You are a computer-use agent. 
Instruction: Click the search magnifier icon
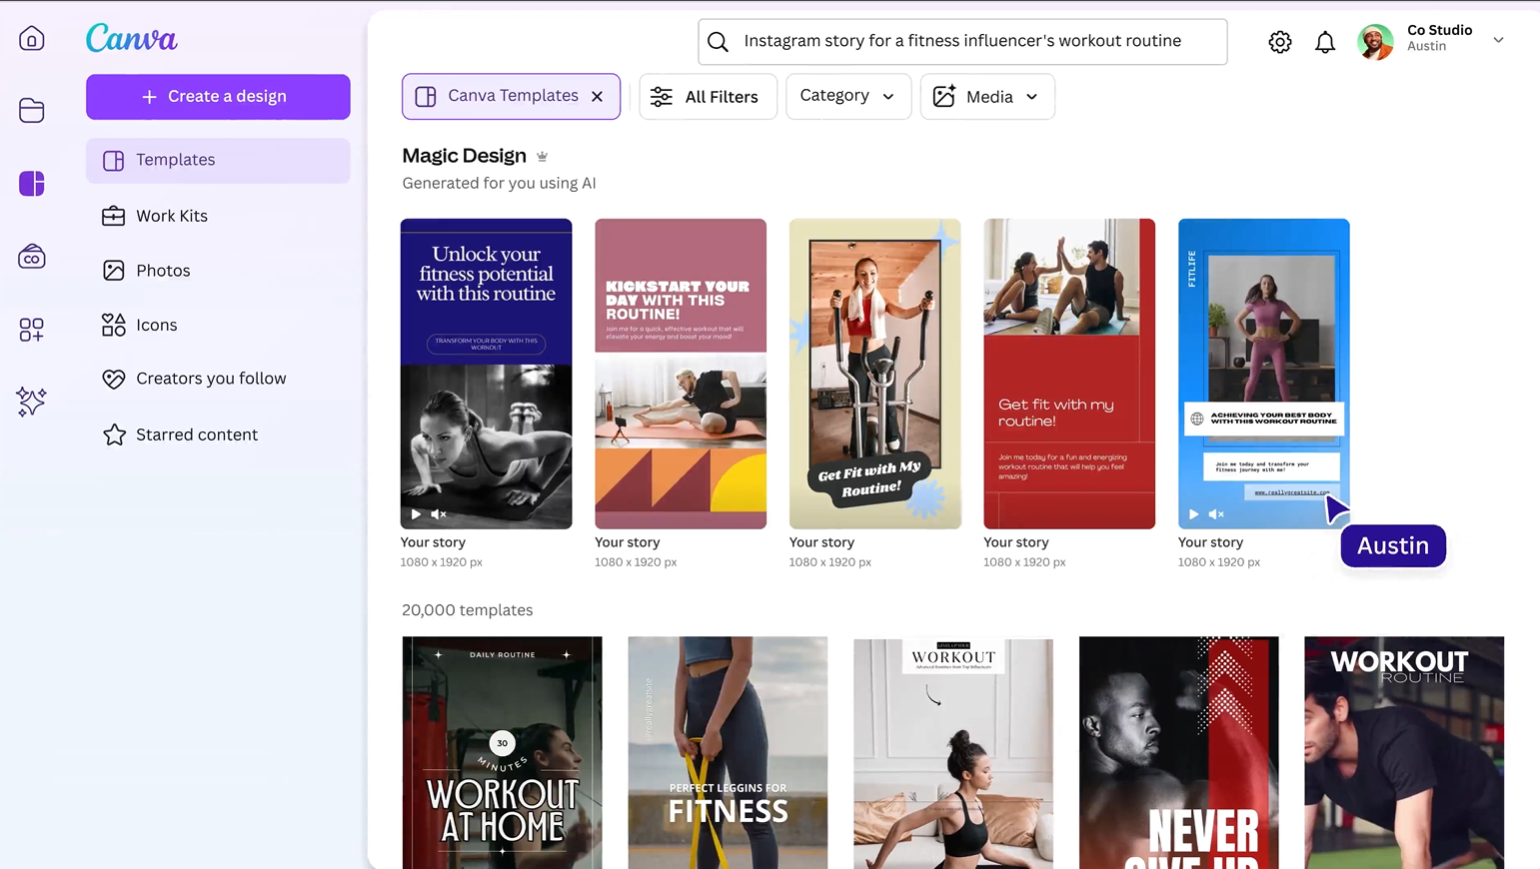coord(718,42)
